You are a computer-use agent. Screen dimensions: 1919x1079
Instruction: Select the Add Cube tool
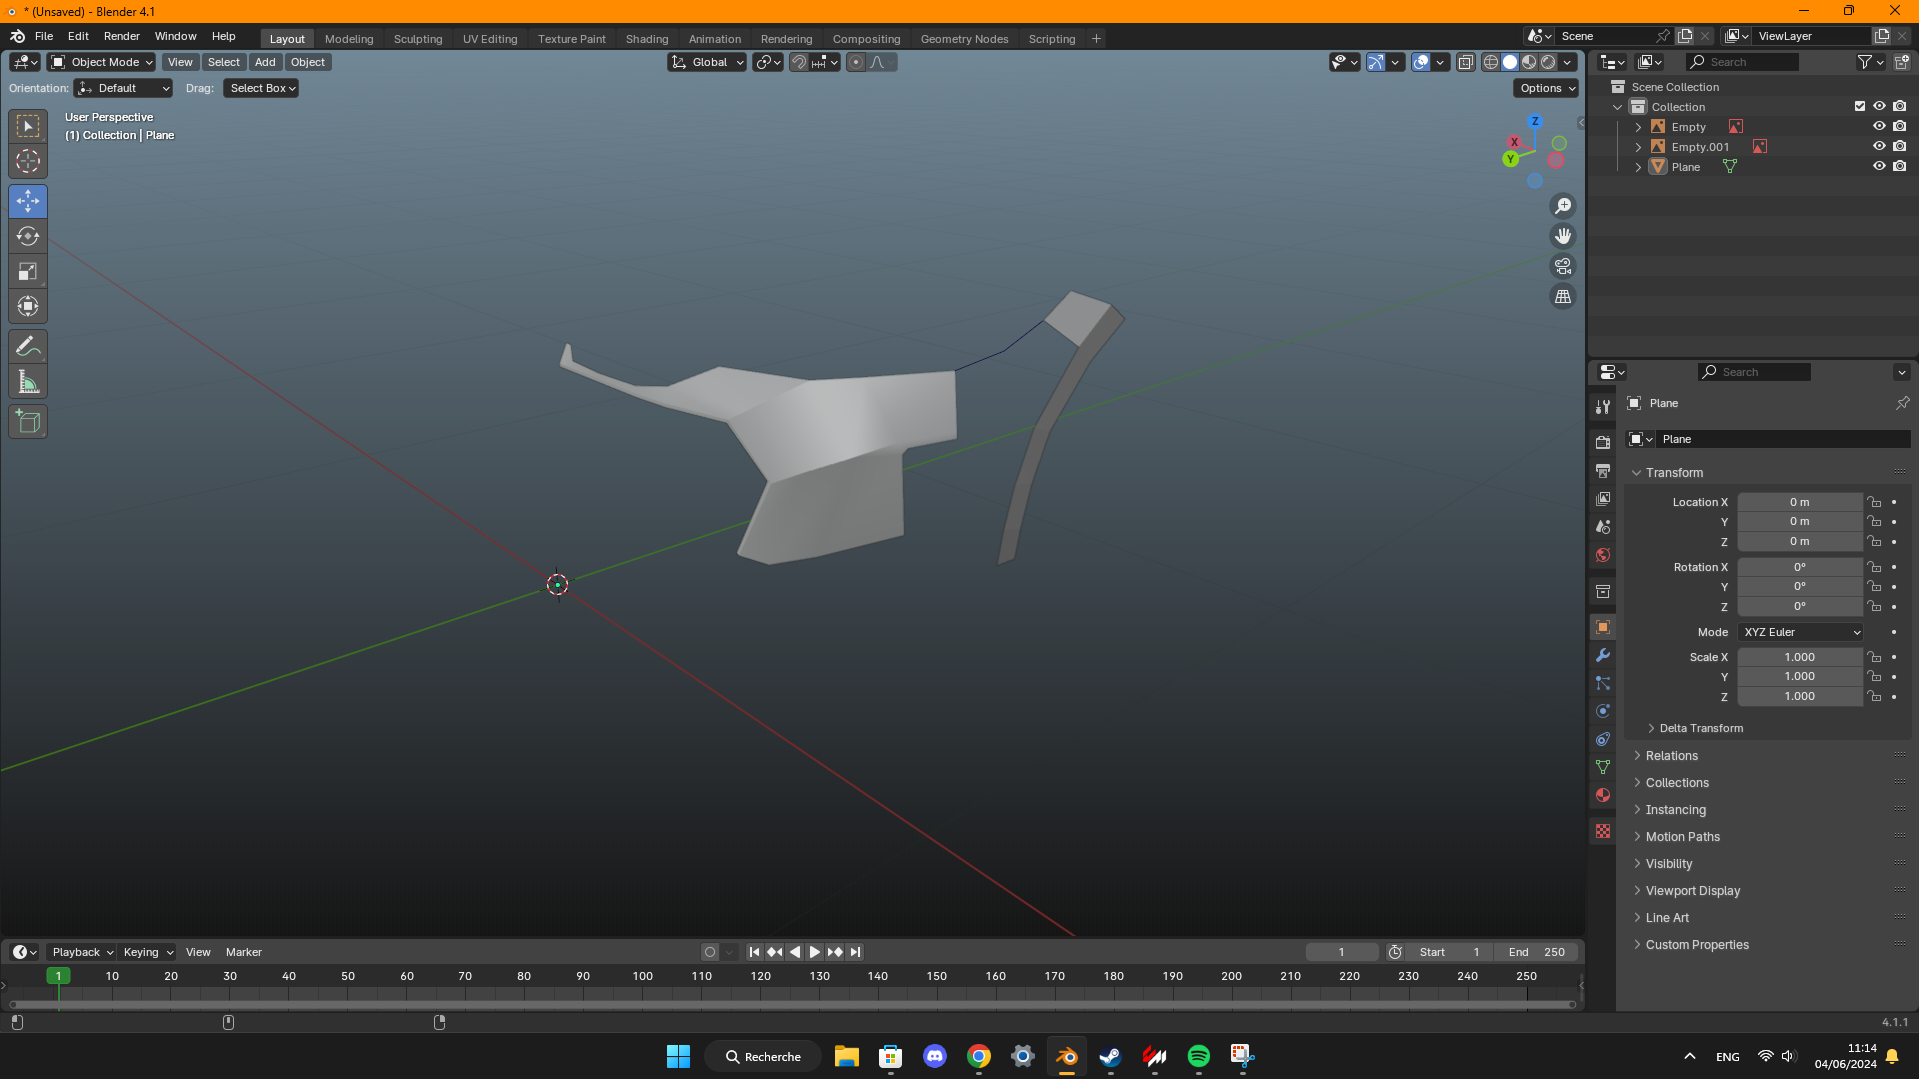pyautogui.click(x=28, y=422)
